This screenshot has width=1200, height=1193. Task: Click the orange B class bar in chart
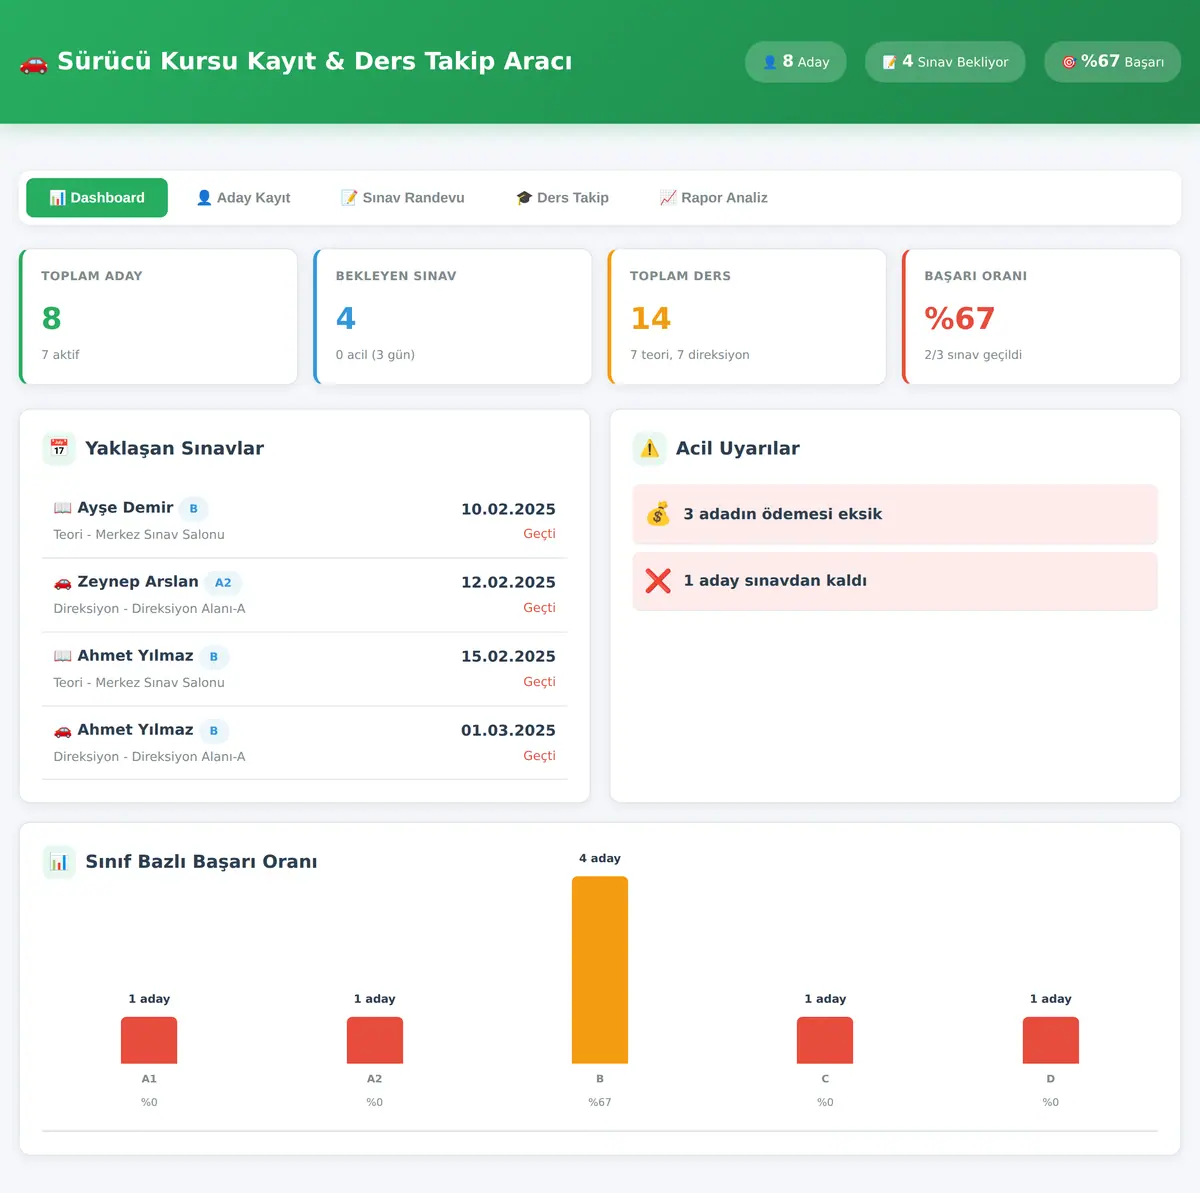coord(600,970)
